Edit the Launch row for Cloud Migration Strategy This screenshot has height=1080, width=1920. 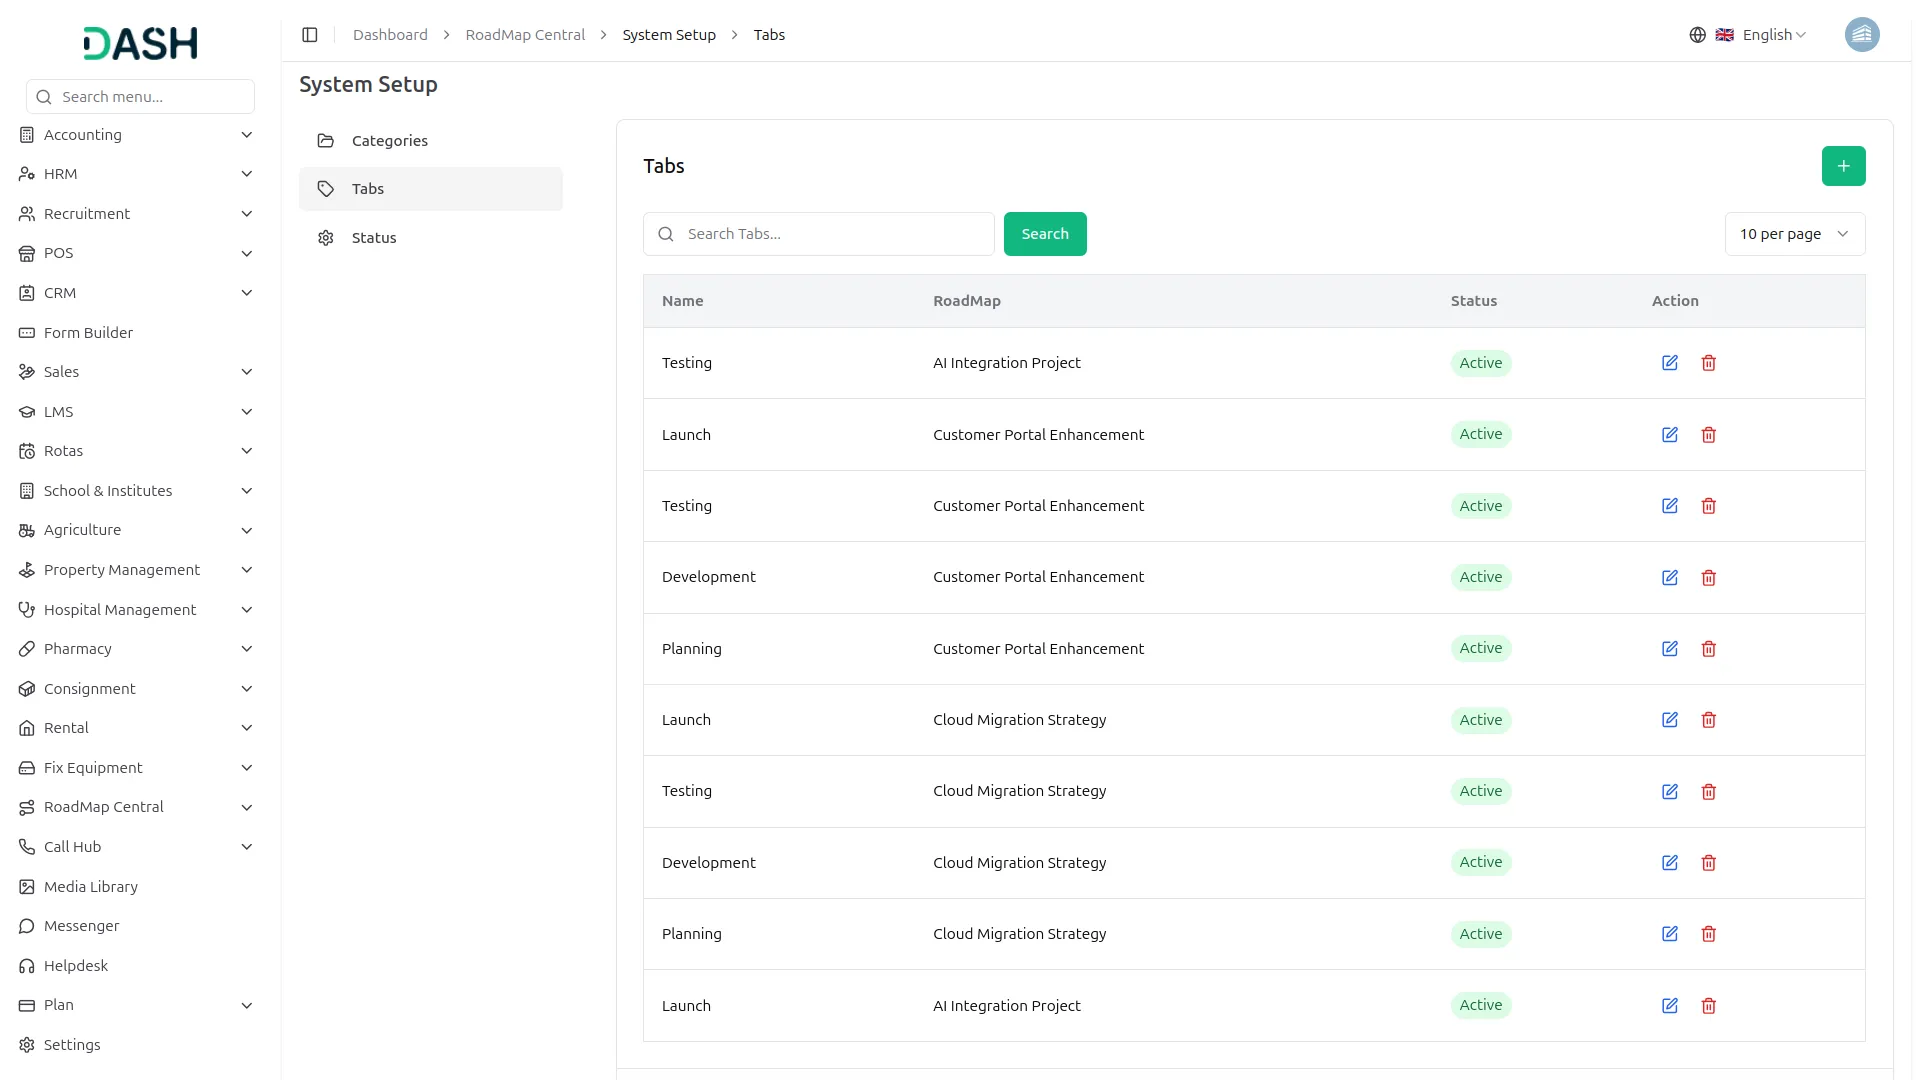pos(1670,720)
